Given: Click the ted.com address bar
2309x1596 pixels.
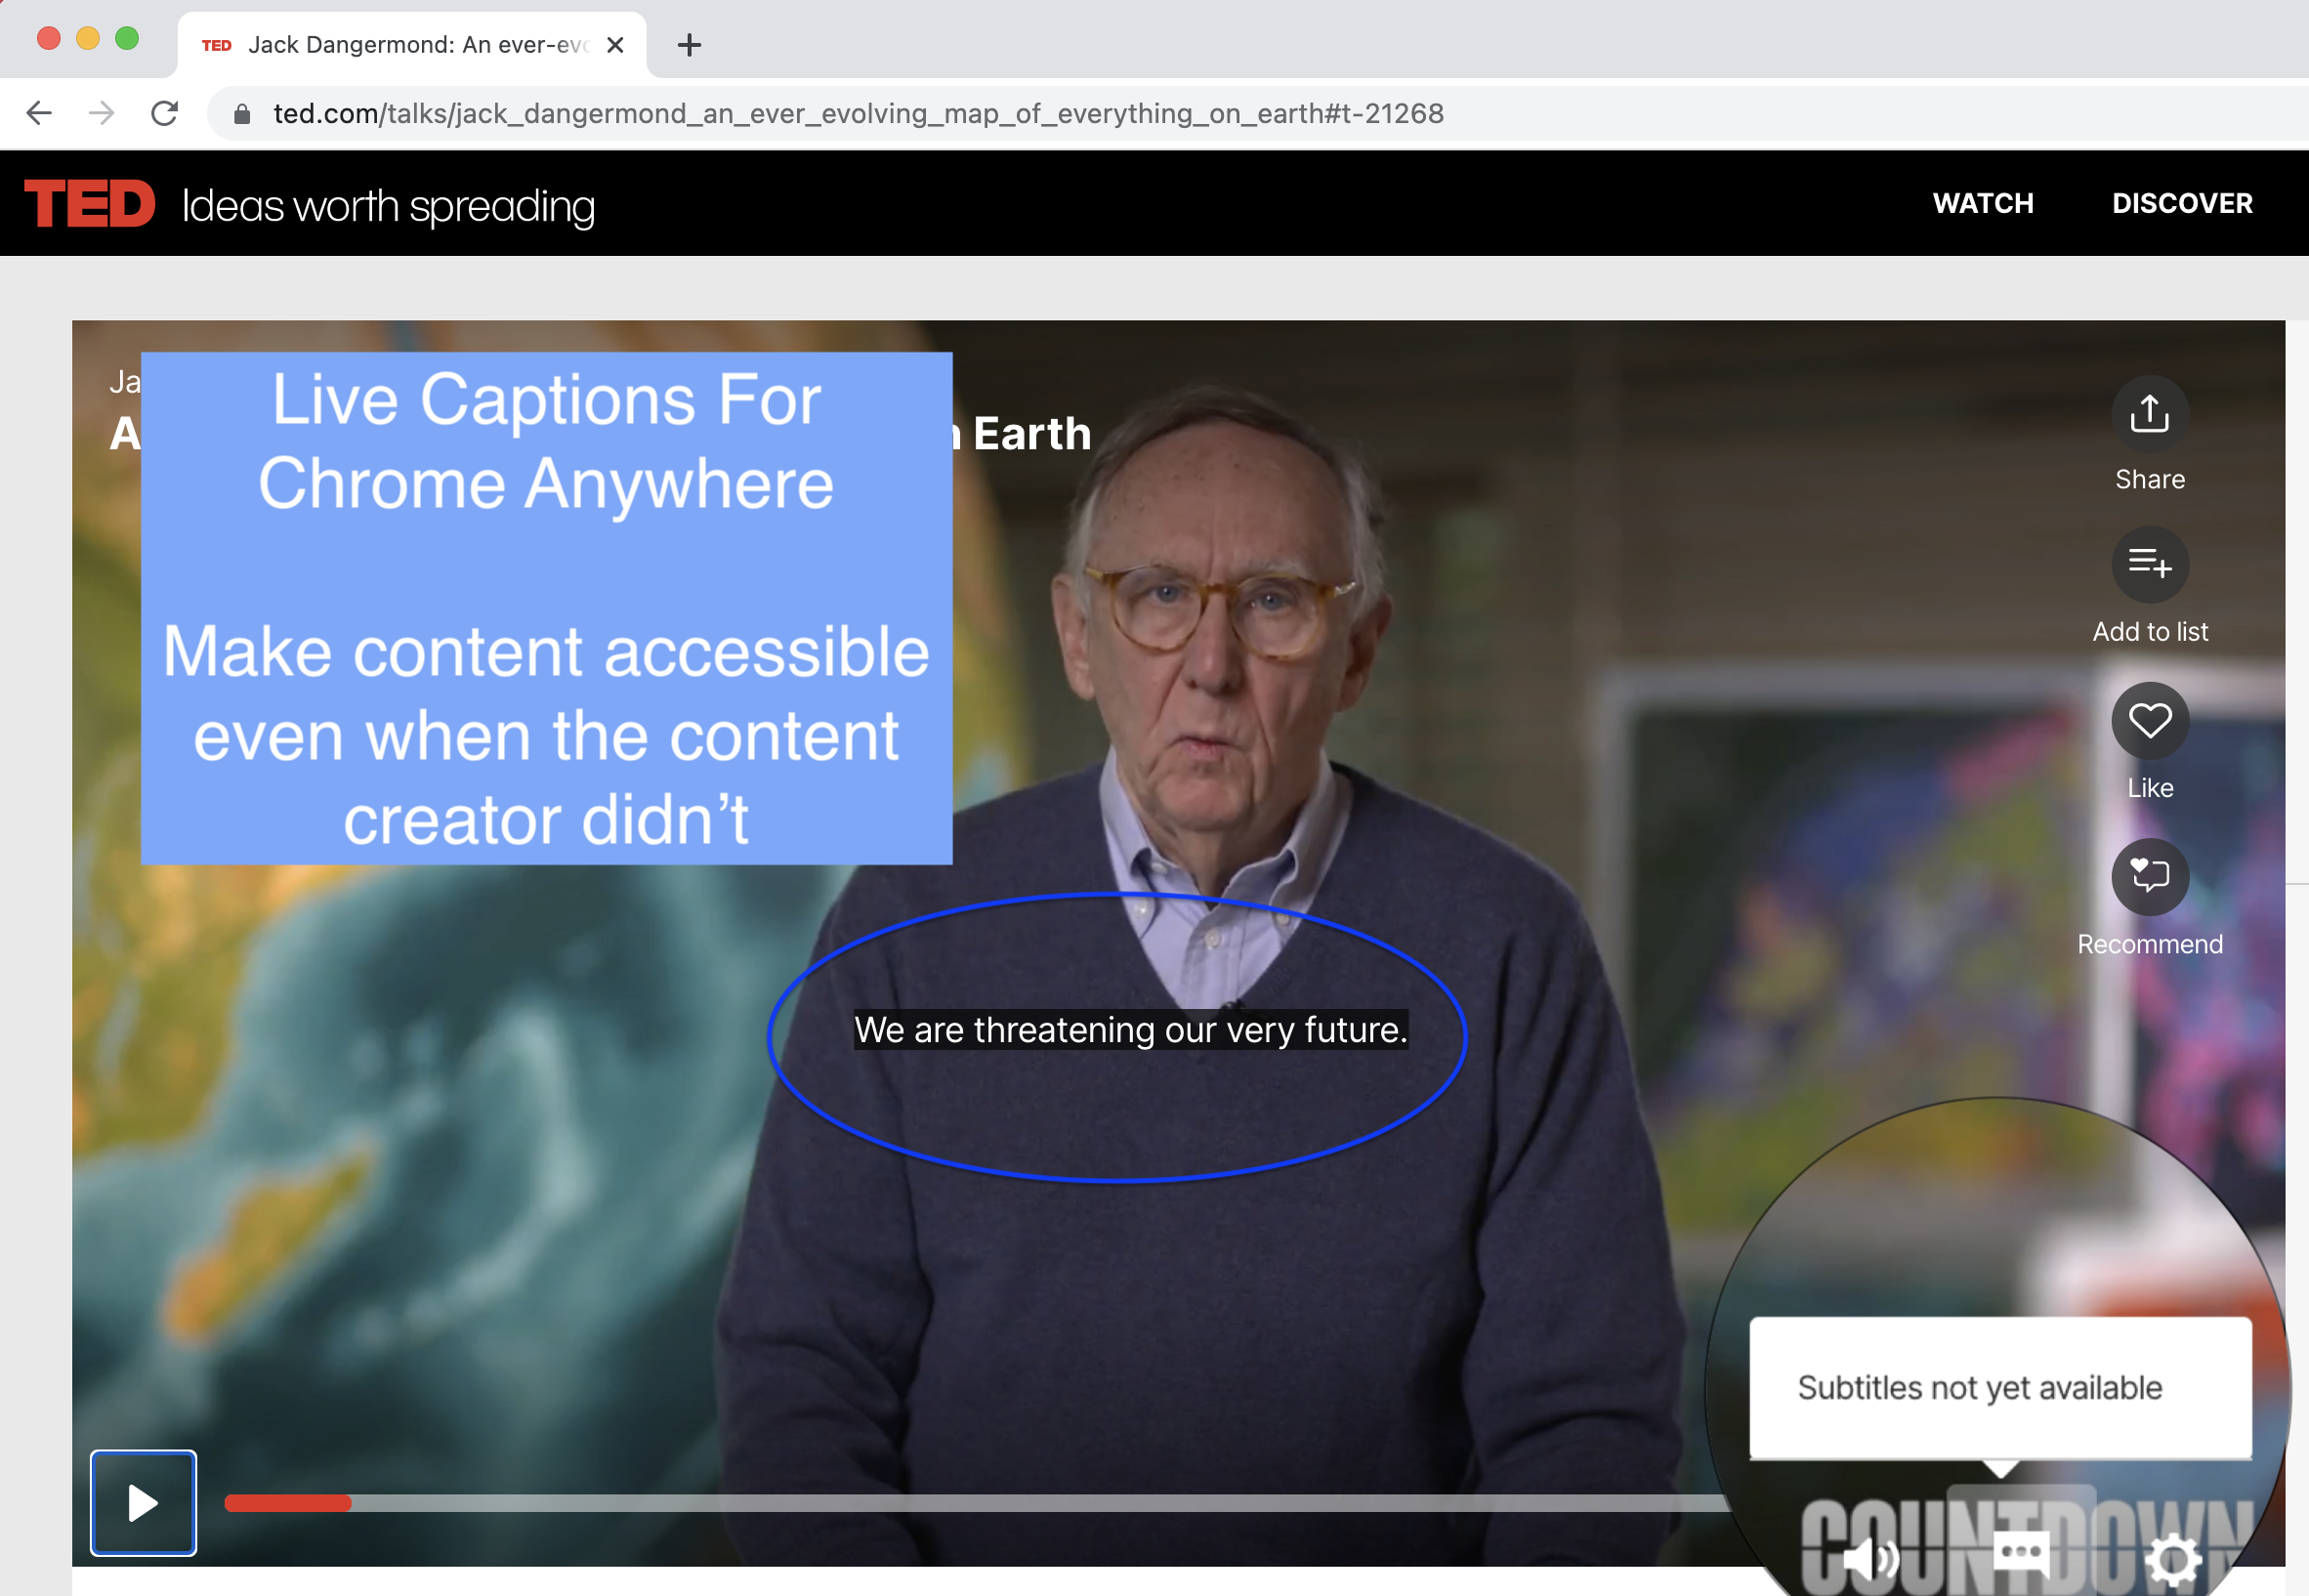Looking at the screenshot, I should pos(858,113).
